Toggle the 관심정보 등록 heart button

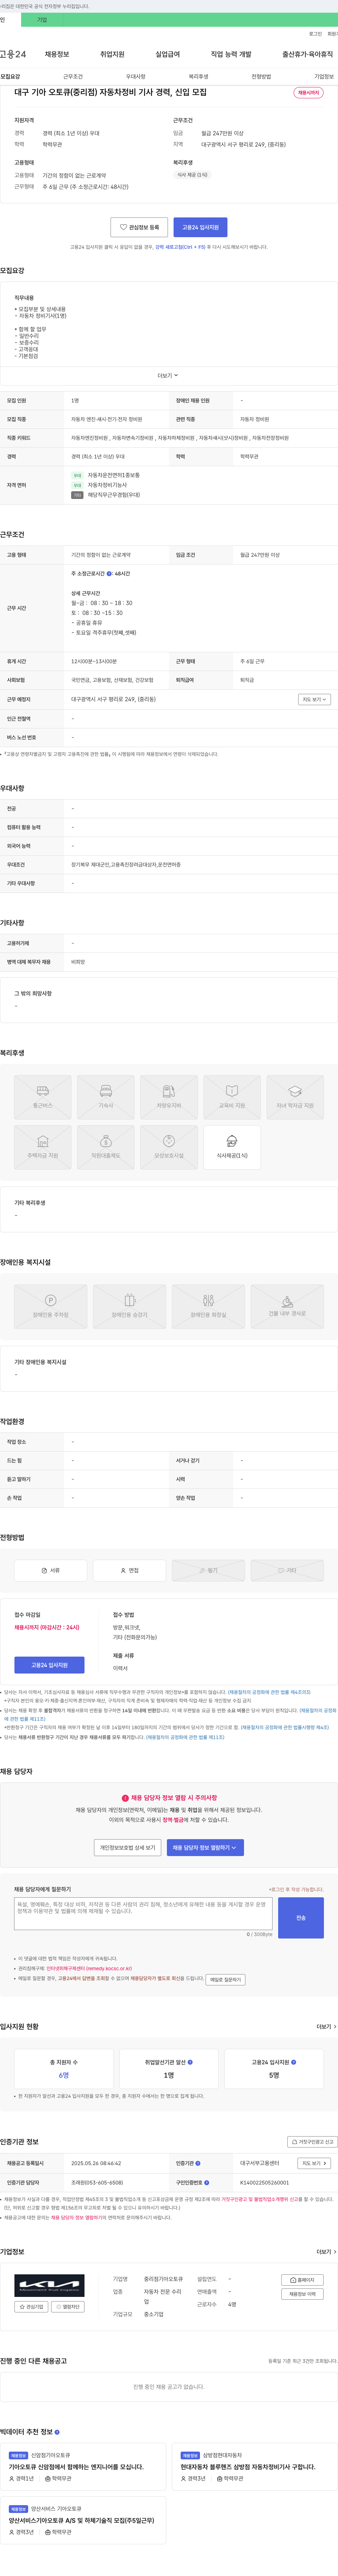[139, 227]
